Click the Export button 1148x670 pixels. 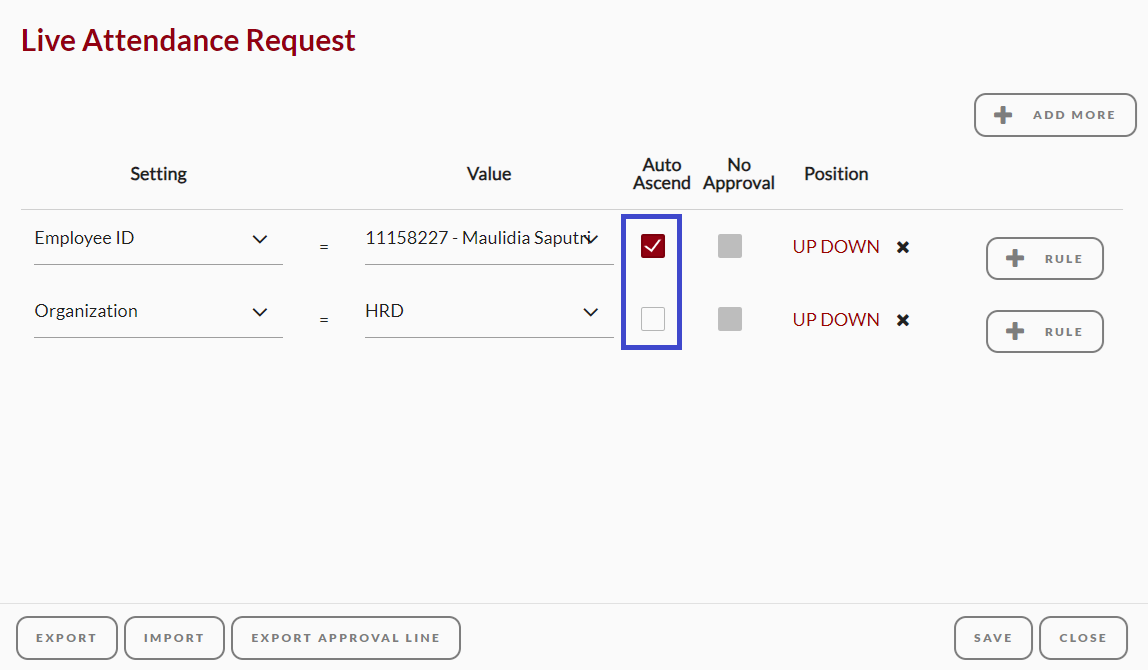click(x=67, y=638)
